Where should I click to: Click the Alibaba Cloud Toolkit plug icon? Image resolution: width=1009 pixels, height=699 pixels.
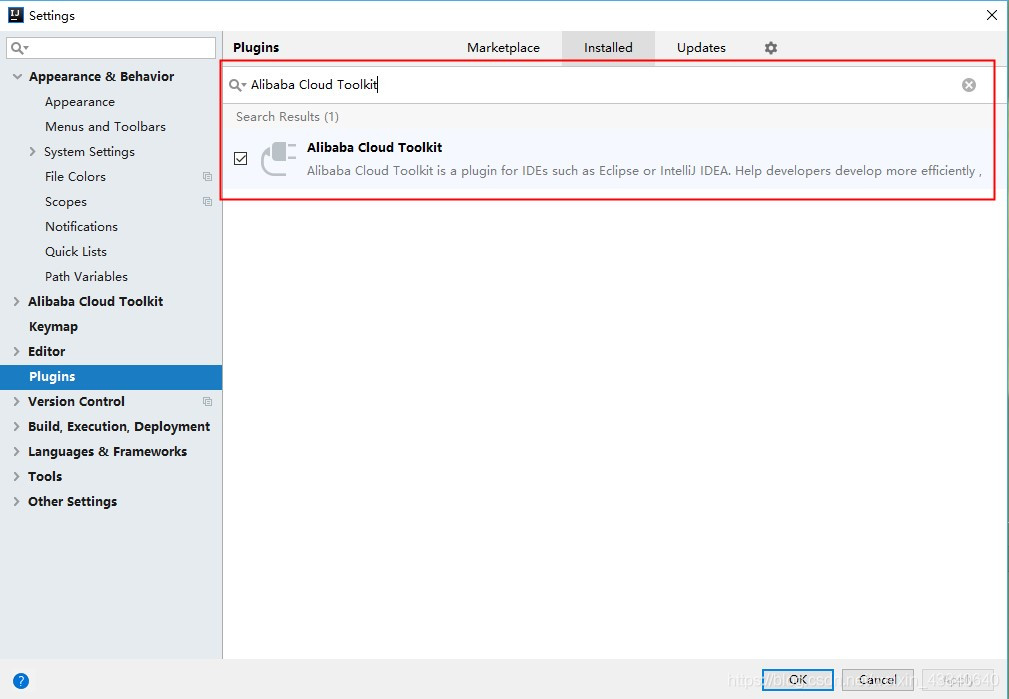coord(279,158)
